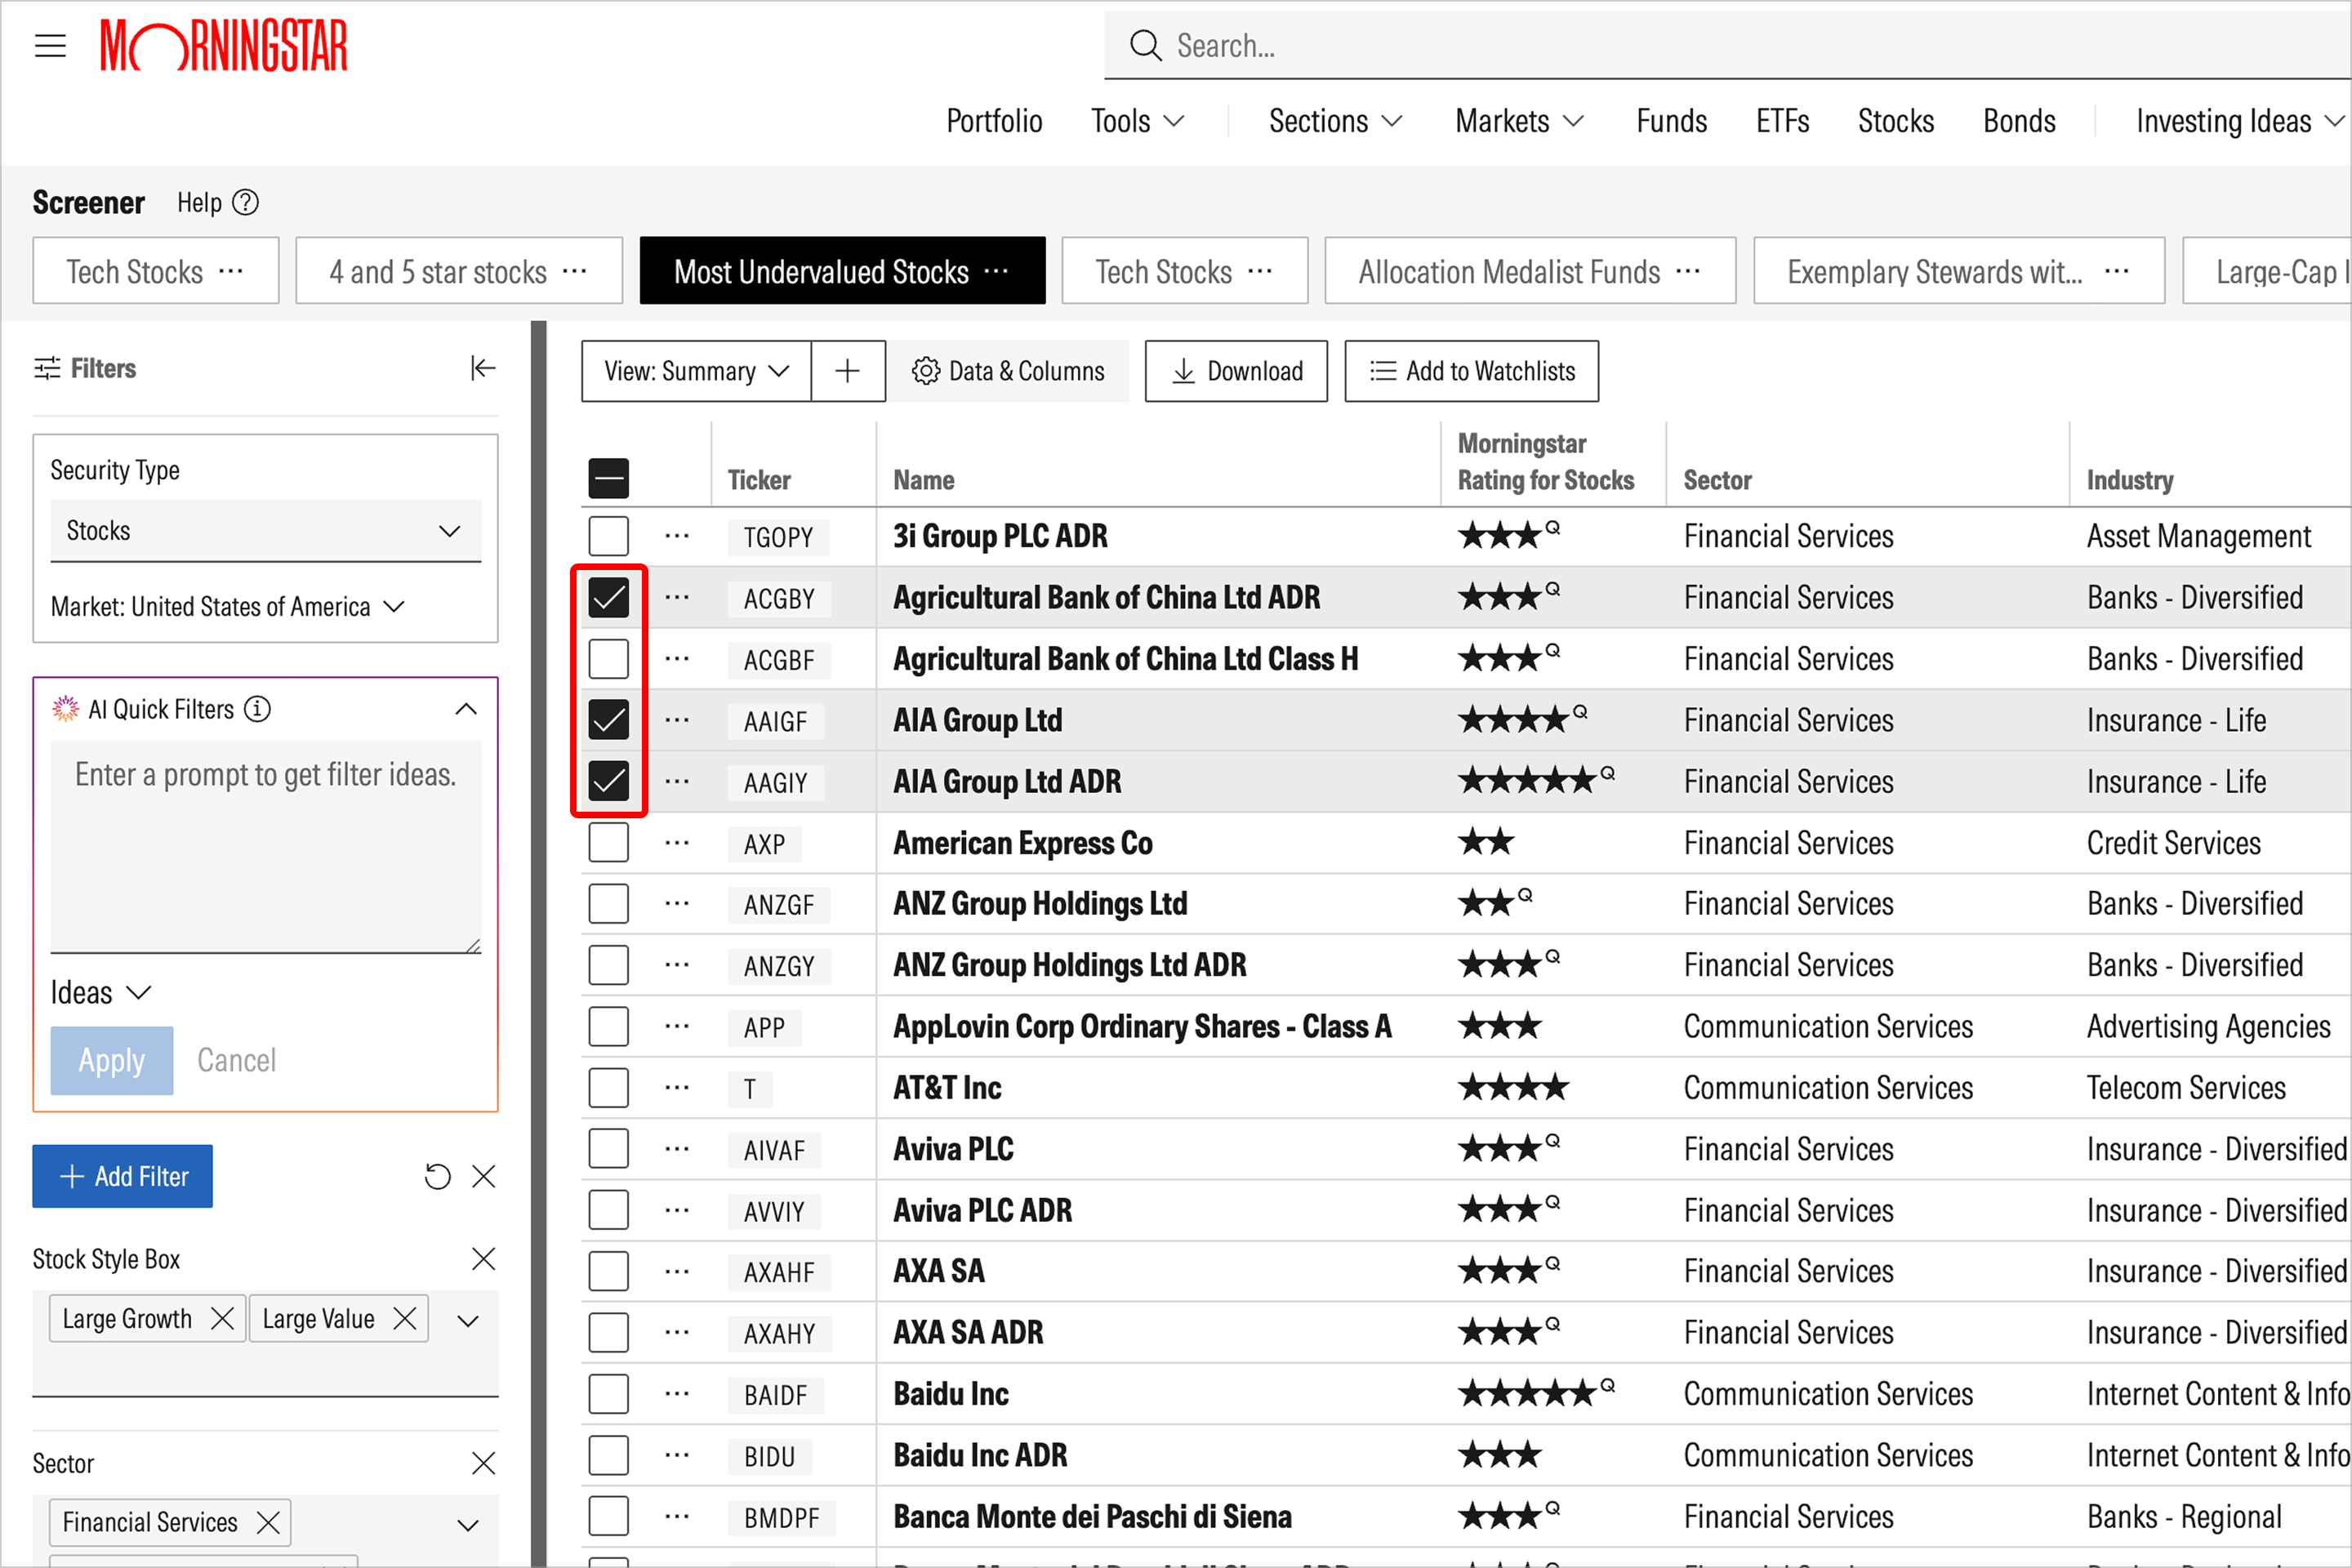Open row actions dots for American Express Co
Image resolution: width=2352 pixels, height=1568 pixels.
(x=677, y=843)
